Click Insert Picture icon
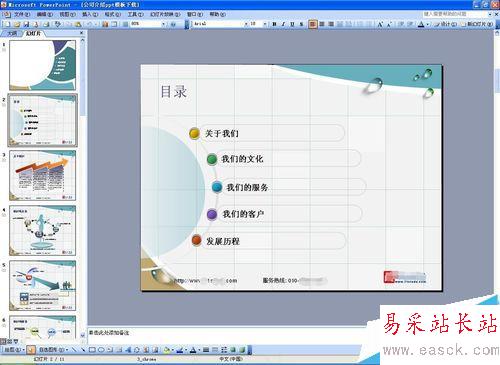The width and height of the screenshot is (500, 365). (x=155, y=350)
